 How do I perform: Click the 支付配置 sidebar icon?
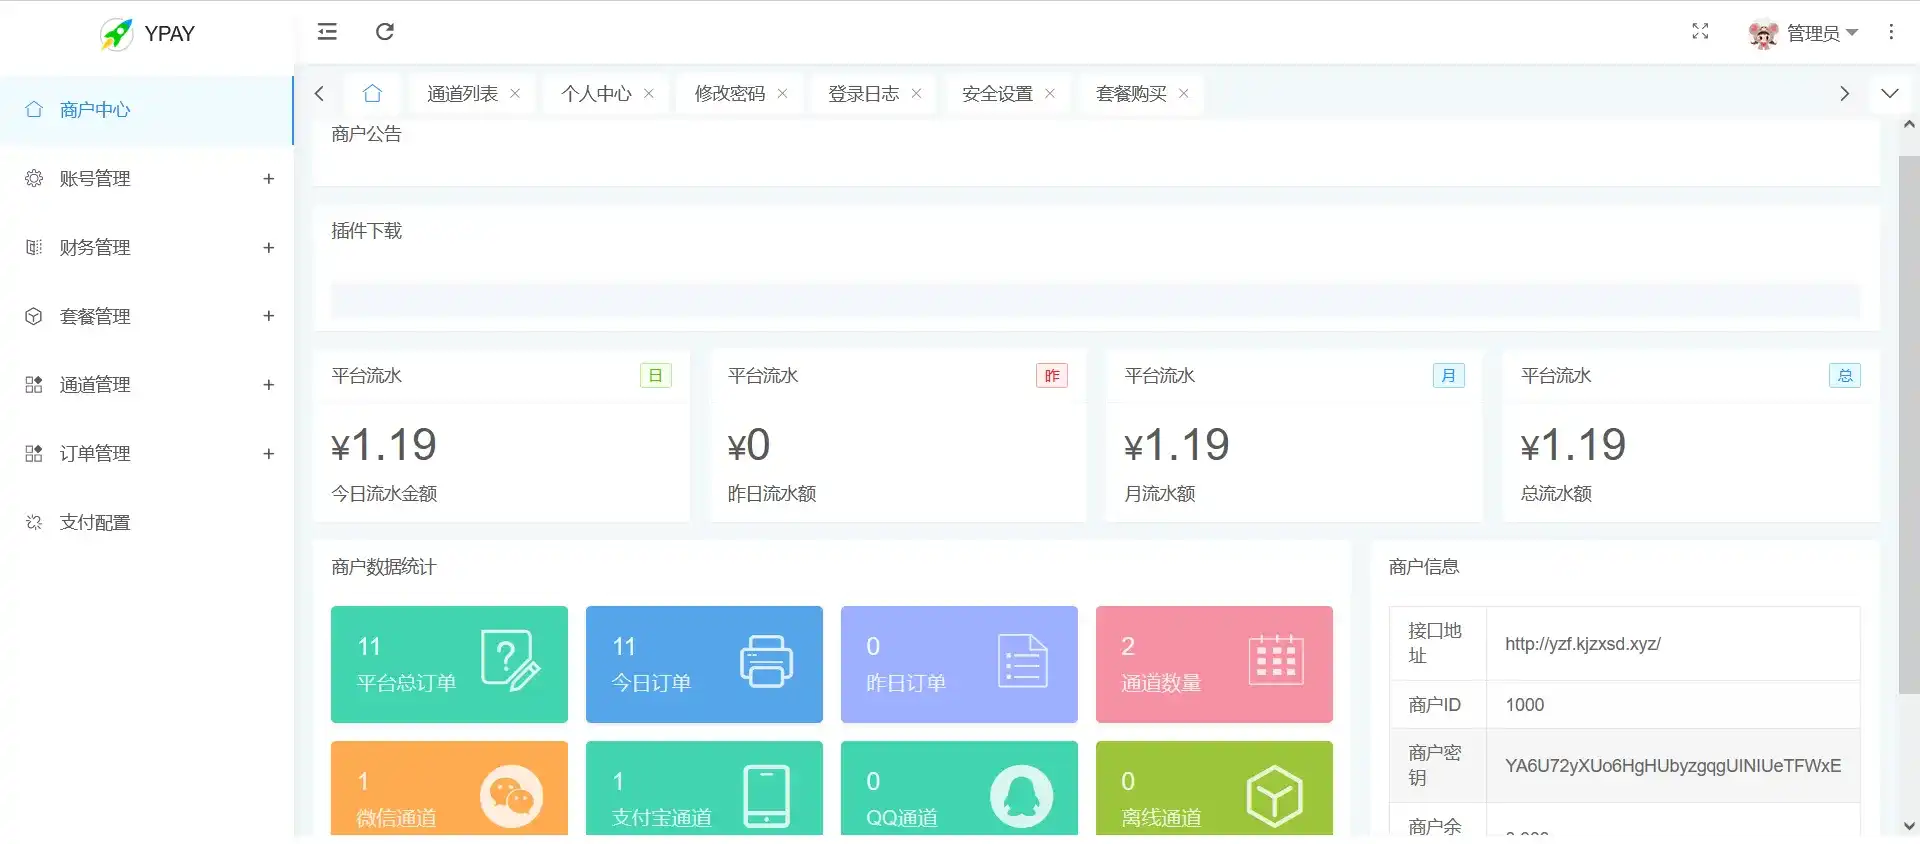(34, 522)
